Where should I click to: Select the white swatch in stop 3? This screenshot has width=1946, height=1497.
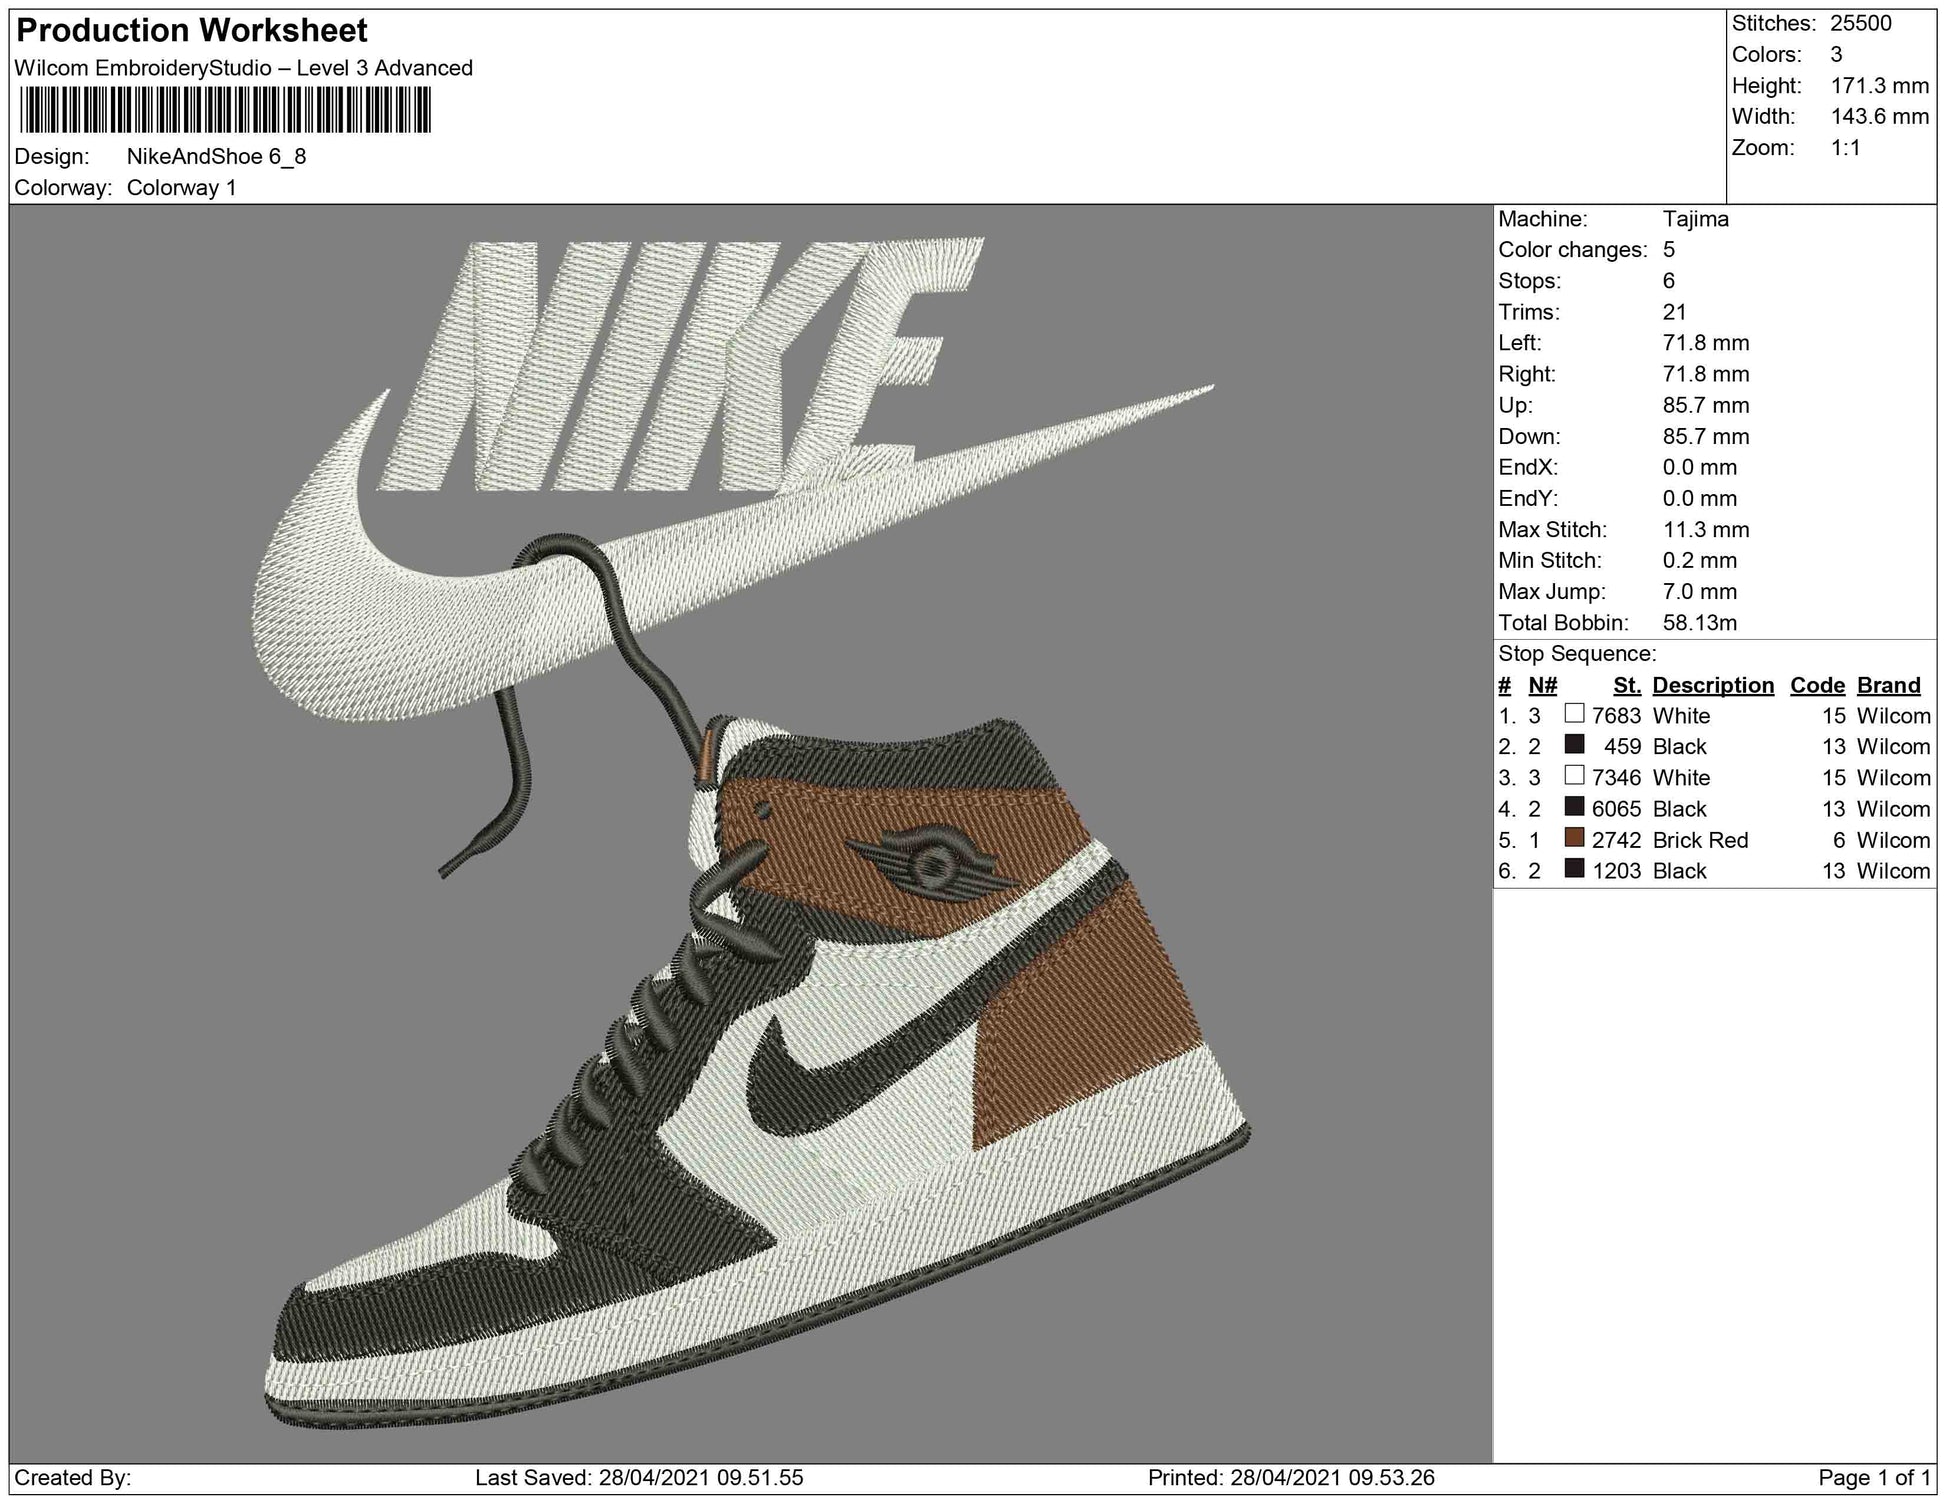point(1575,776)
